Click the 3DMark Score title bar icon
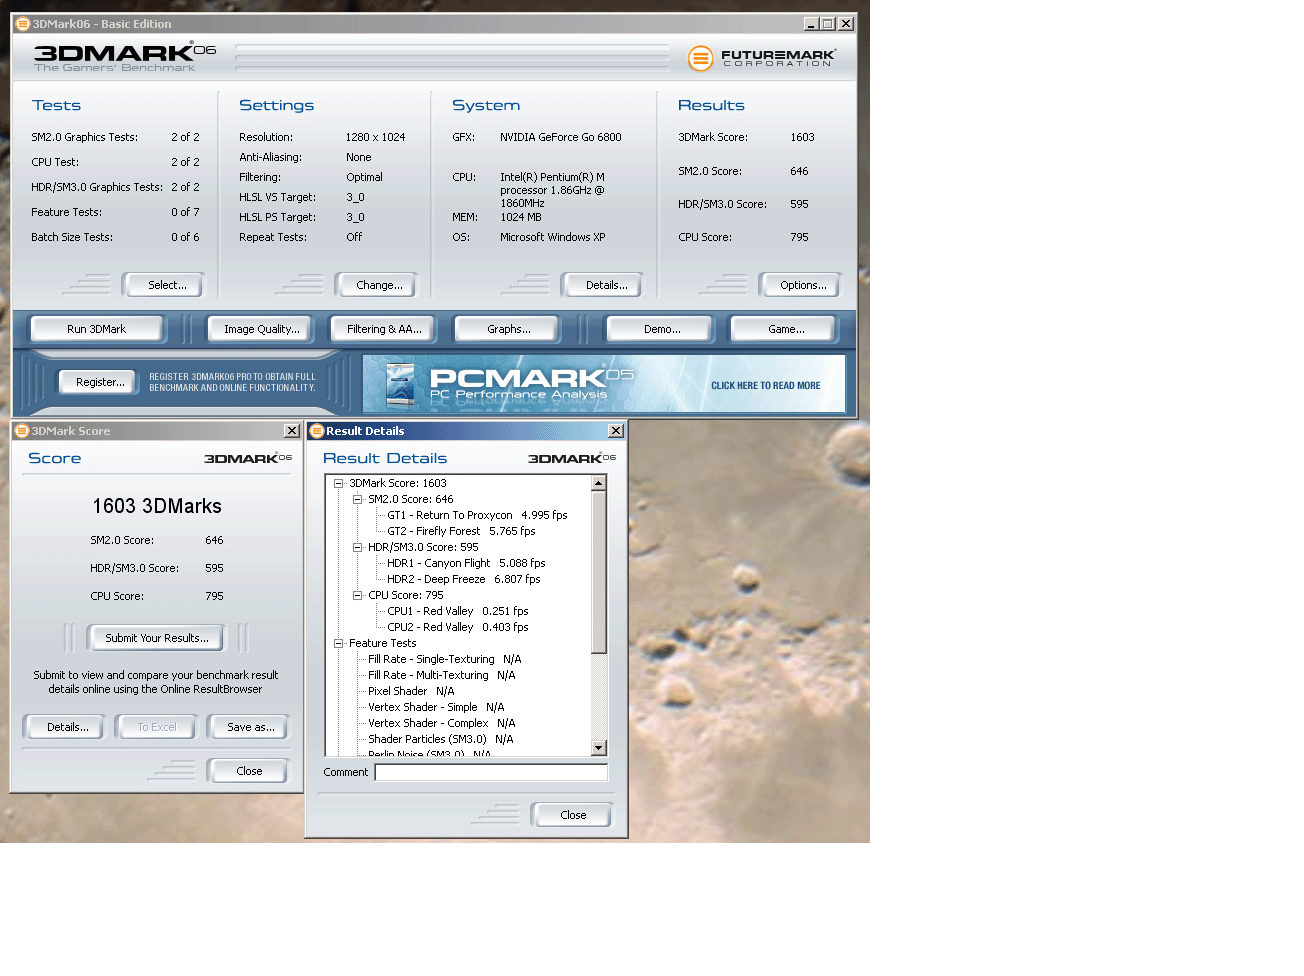 22,431
